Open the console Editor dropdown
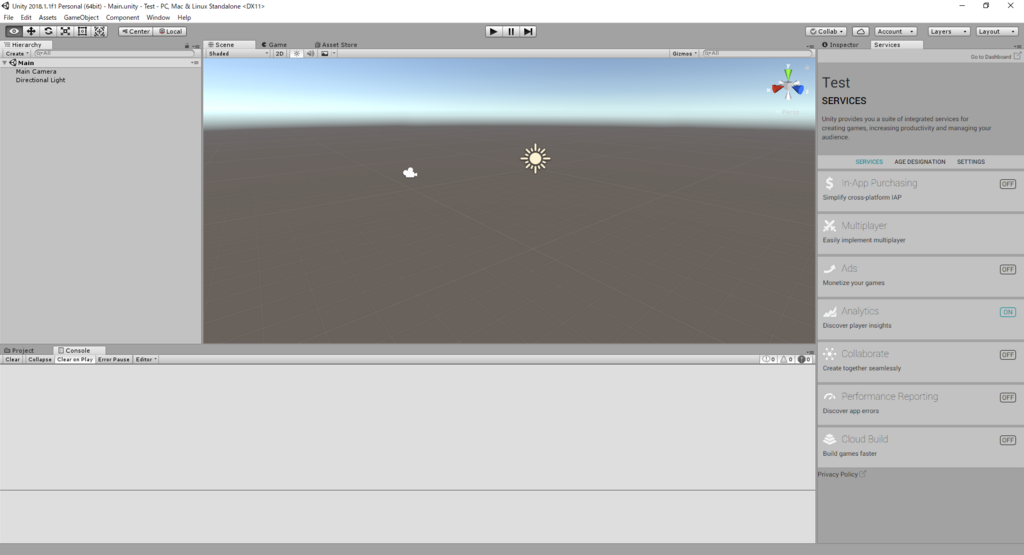The width and height of the screenshot is (1024, 555). pos(146,360)
